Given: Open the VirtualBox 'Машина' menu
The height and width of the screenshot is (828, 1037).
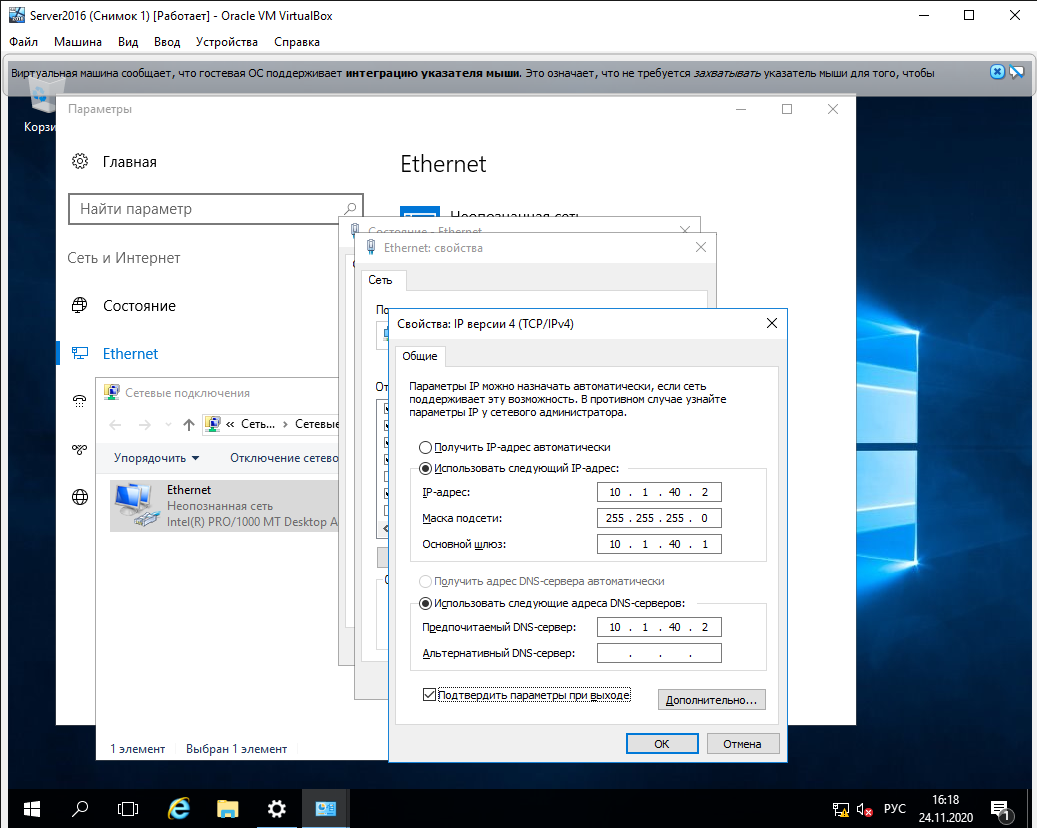Looking at the screenshot, I should [x=78, y=42].
